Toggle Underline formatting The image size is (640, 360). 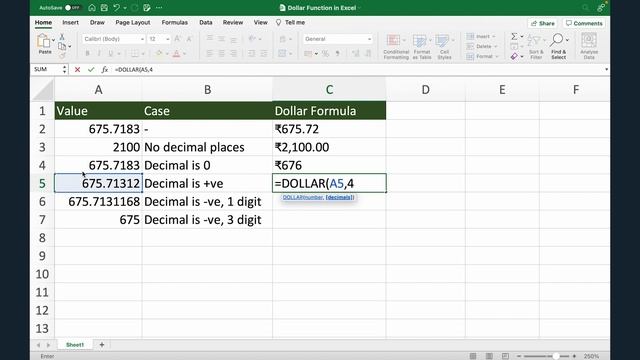pos(110,53)
